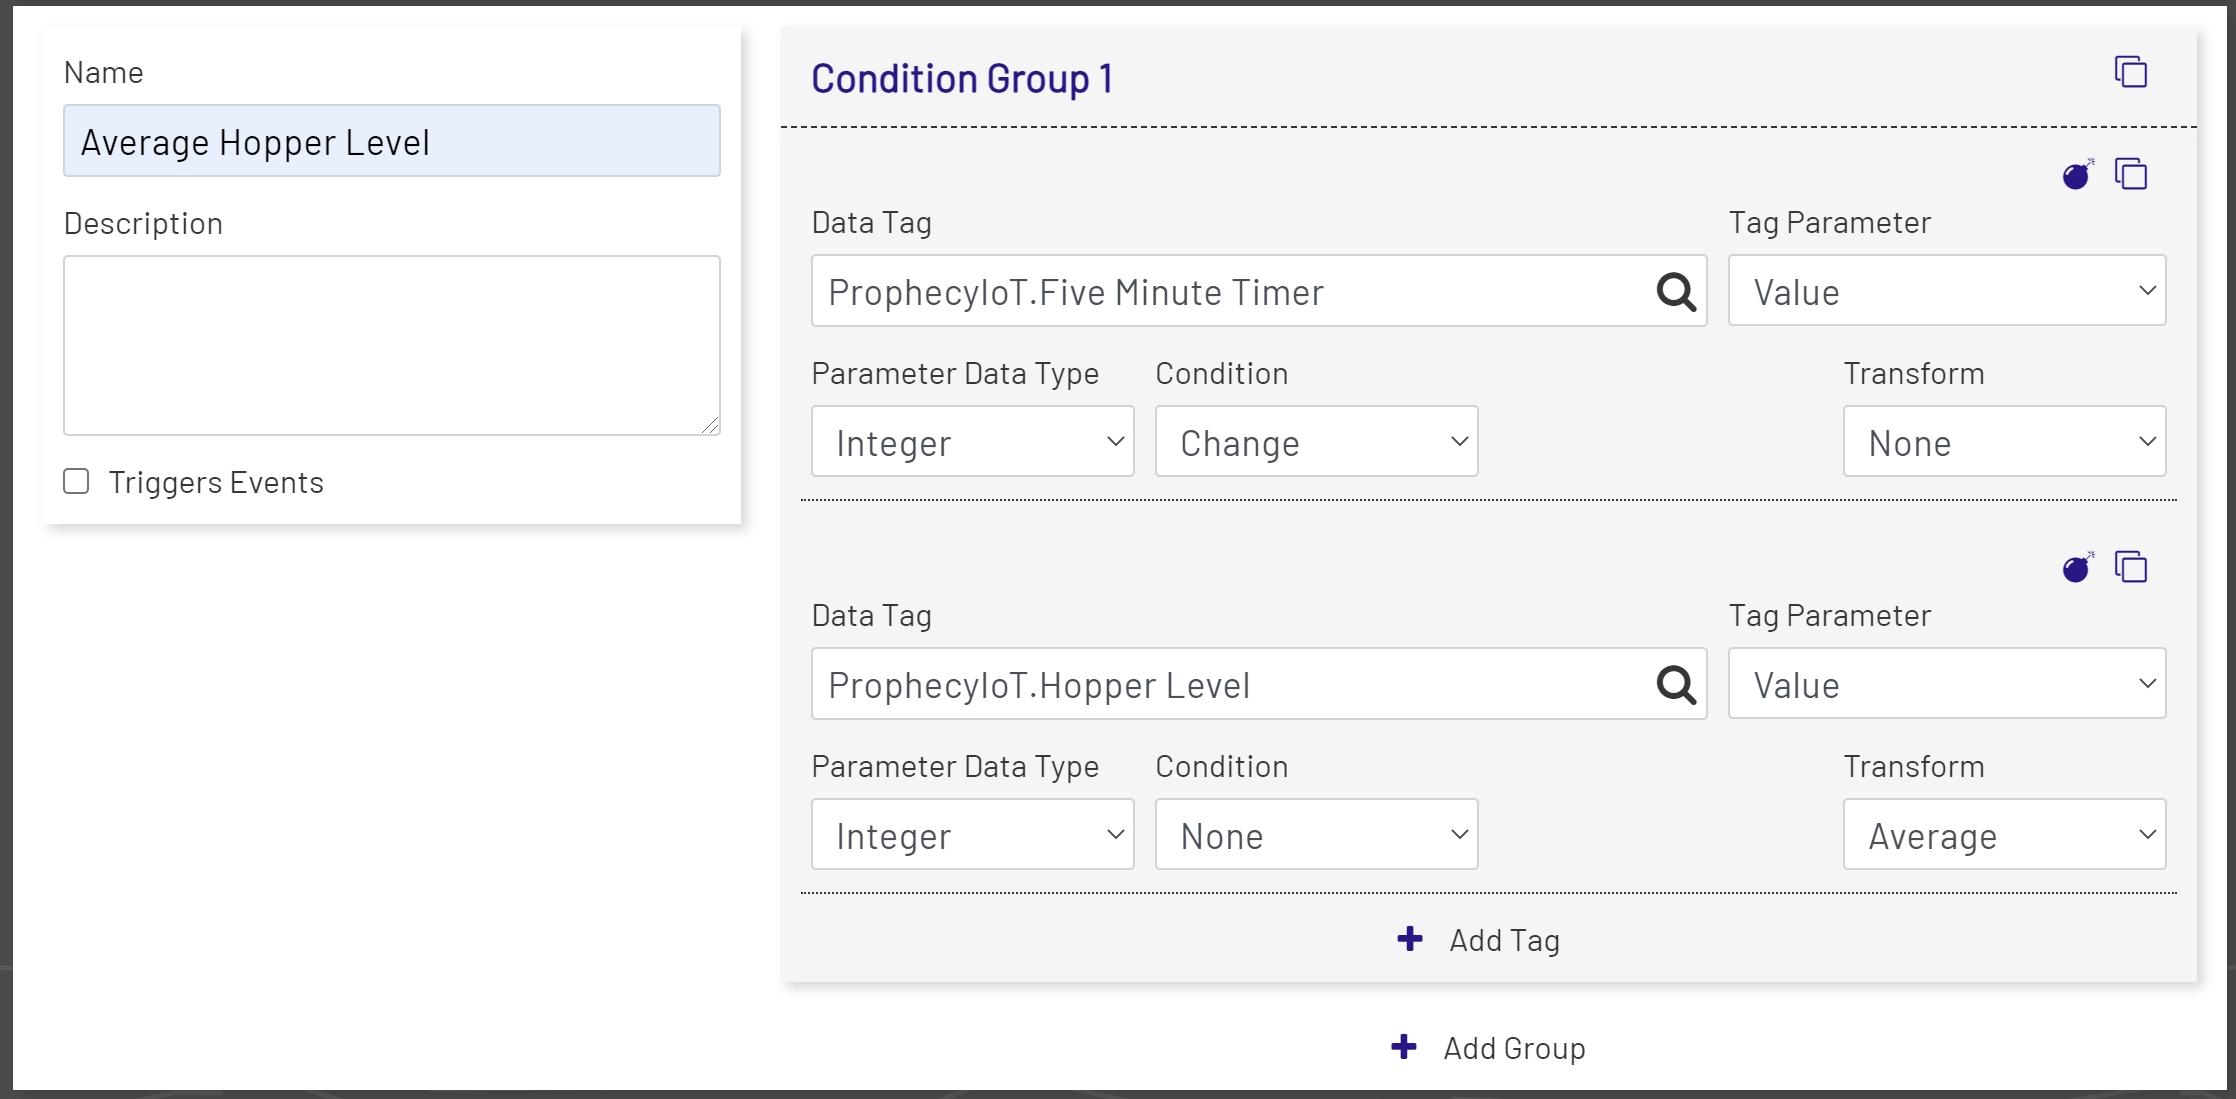Duplicate the Five Minute Timer condition row
This screenshot has height=1099, width=2236.
coord(2131,174)
